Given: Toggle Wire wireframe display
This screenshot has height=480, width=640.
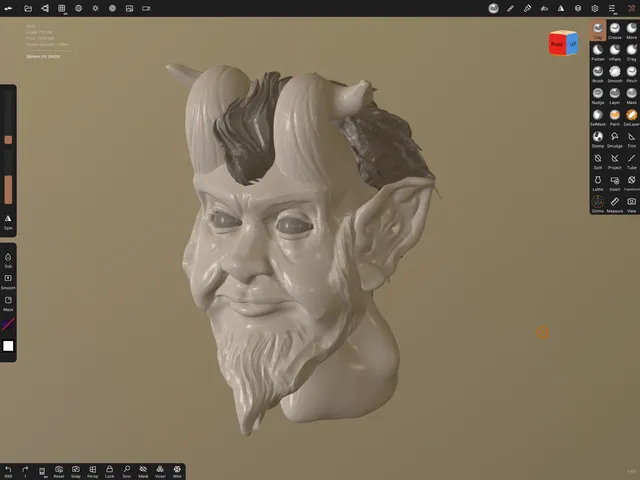Looking at the screenshot, I should pos(177,471).
